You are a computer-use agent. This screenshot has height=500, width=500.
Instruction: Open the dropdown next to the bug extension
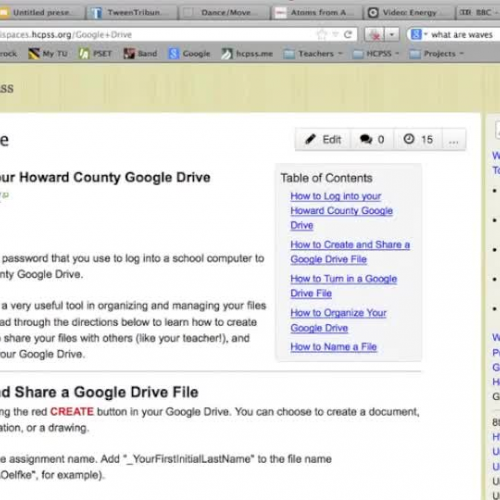pyautogui.click(x=392, y=34)
